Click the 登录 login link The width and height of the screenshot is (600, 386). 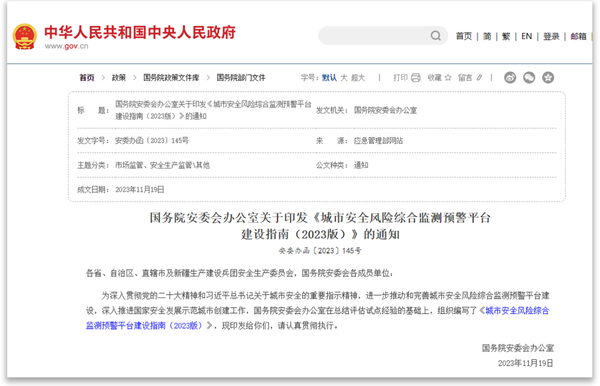coord(551,36)
